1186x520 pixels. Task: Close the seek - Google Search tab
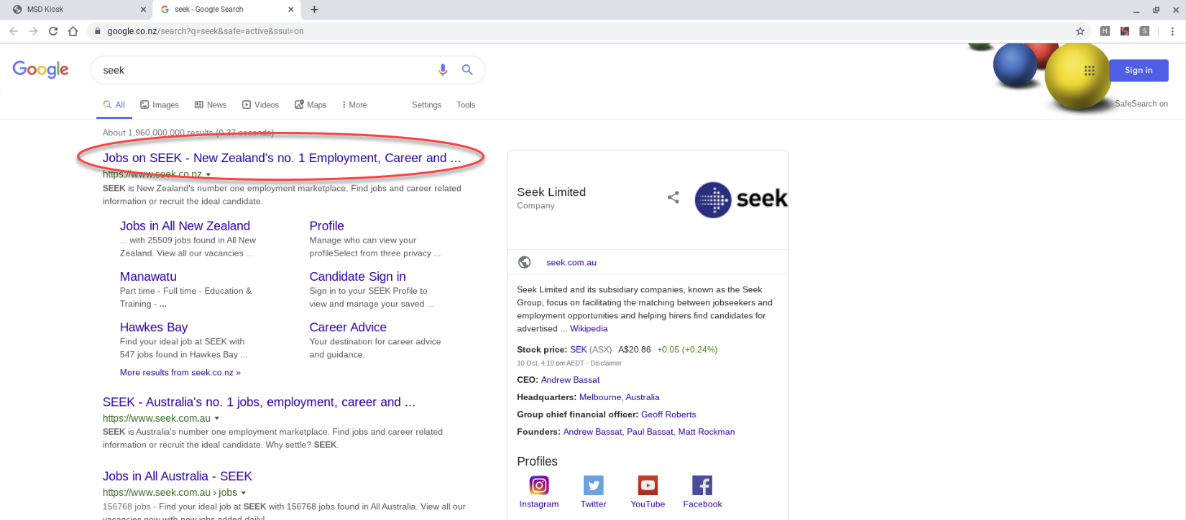[x=291, y=9]
